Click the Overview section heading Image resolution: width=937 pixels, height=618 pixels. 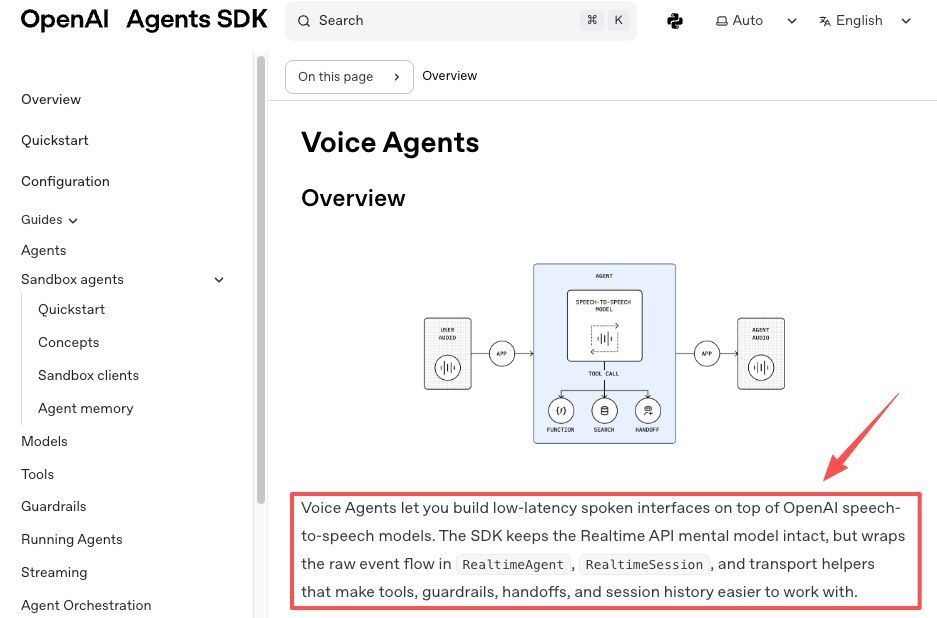[353, 198]
